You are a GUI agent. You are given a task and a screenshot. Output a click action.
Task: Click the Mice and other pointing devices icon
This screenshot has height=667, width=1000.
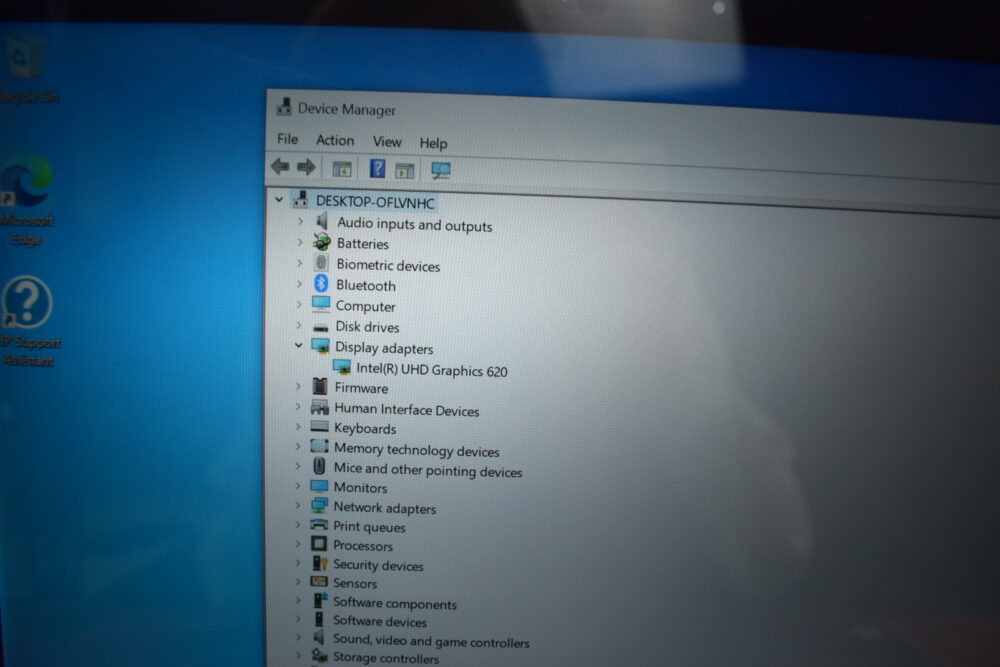pos(320,466)
